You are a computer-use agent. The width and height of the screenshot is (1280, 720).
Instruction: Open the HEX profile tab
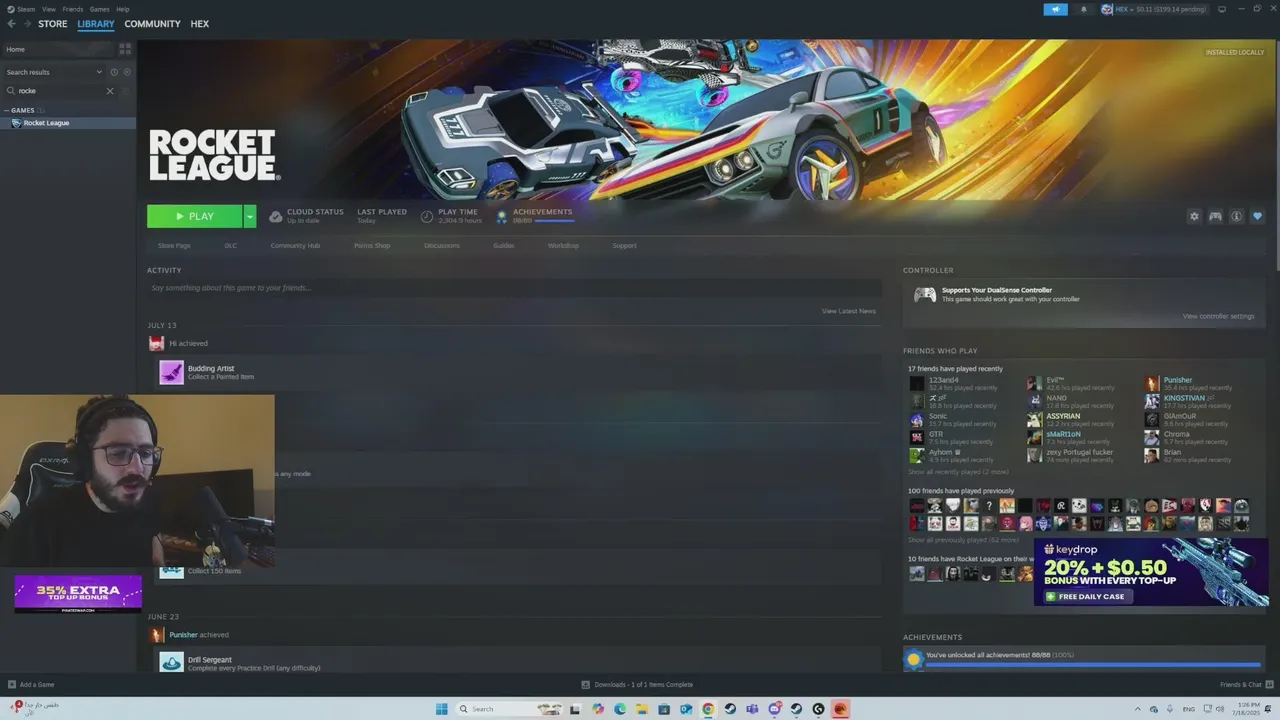tap(200, 24)
